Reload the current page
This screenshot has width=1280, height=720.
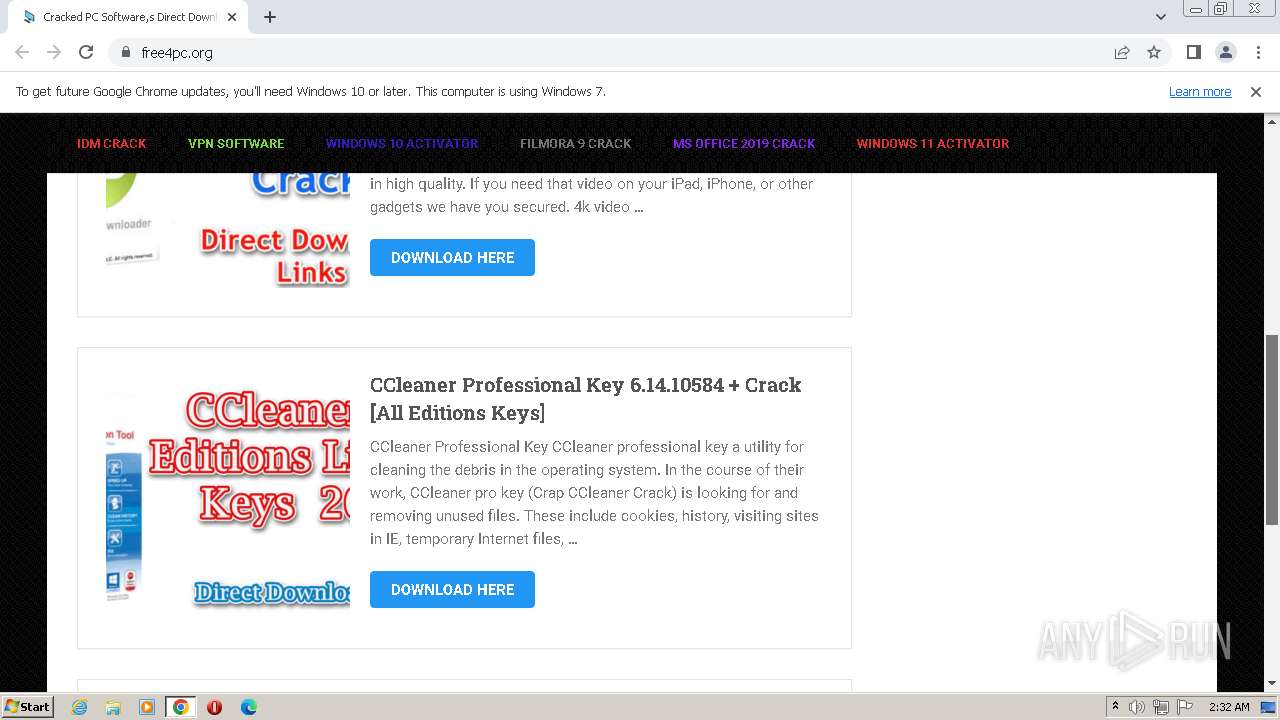tap(86, 52)
